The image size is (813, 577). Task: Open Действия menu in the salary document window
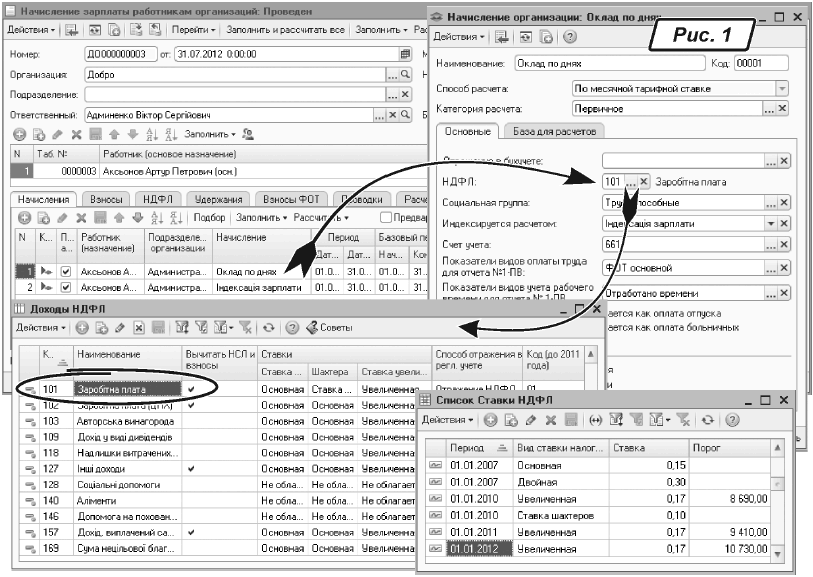pos(31,31)
